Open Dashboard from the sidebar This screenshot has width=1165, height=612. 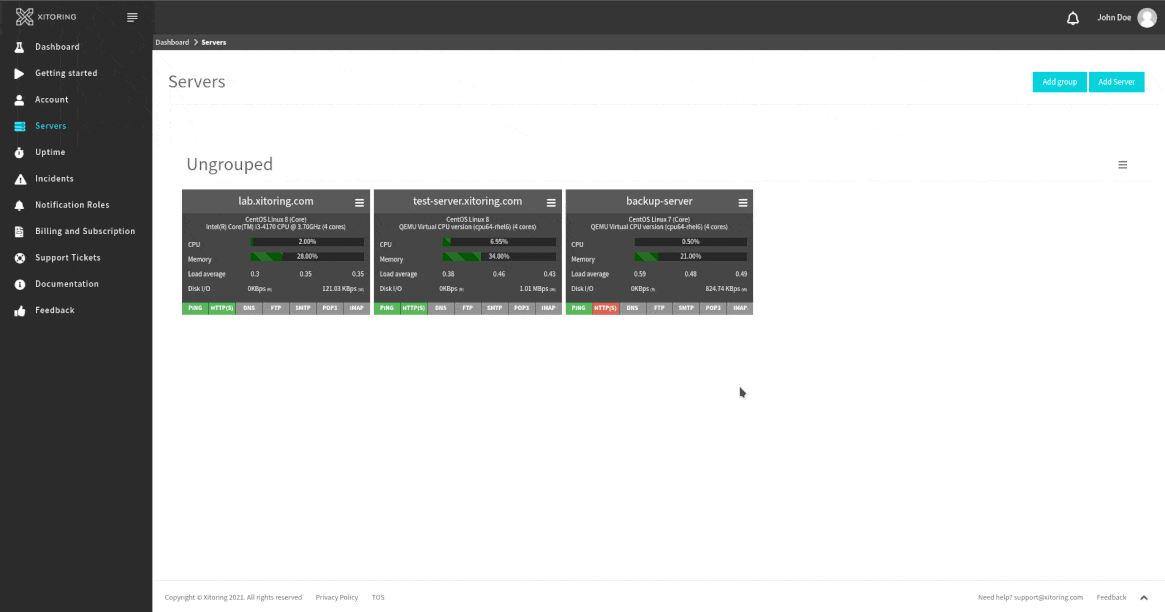point(57,47)
